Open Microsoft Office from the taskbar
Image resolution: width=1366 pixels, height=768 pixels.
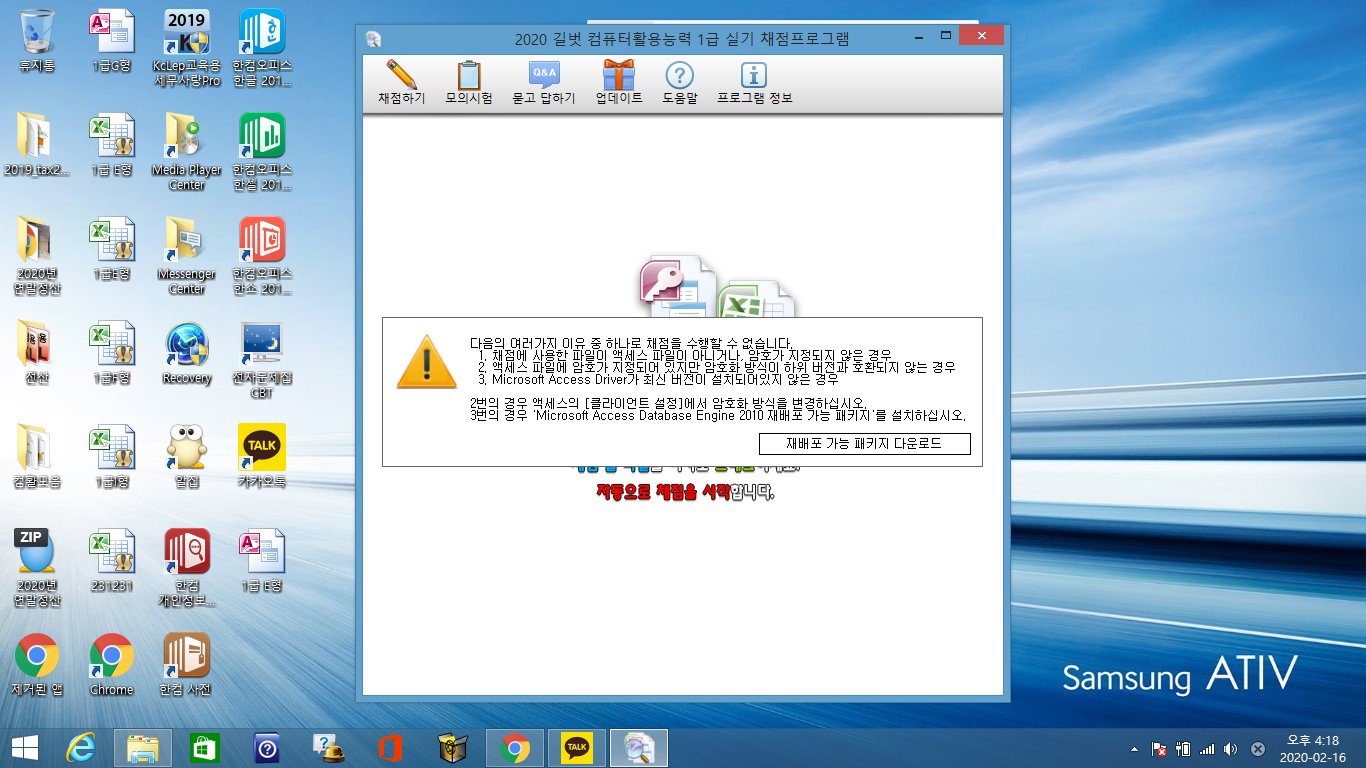[390, 747]
